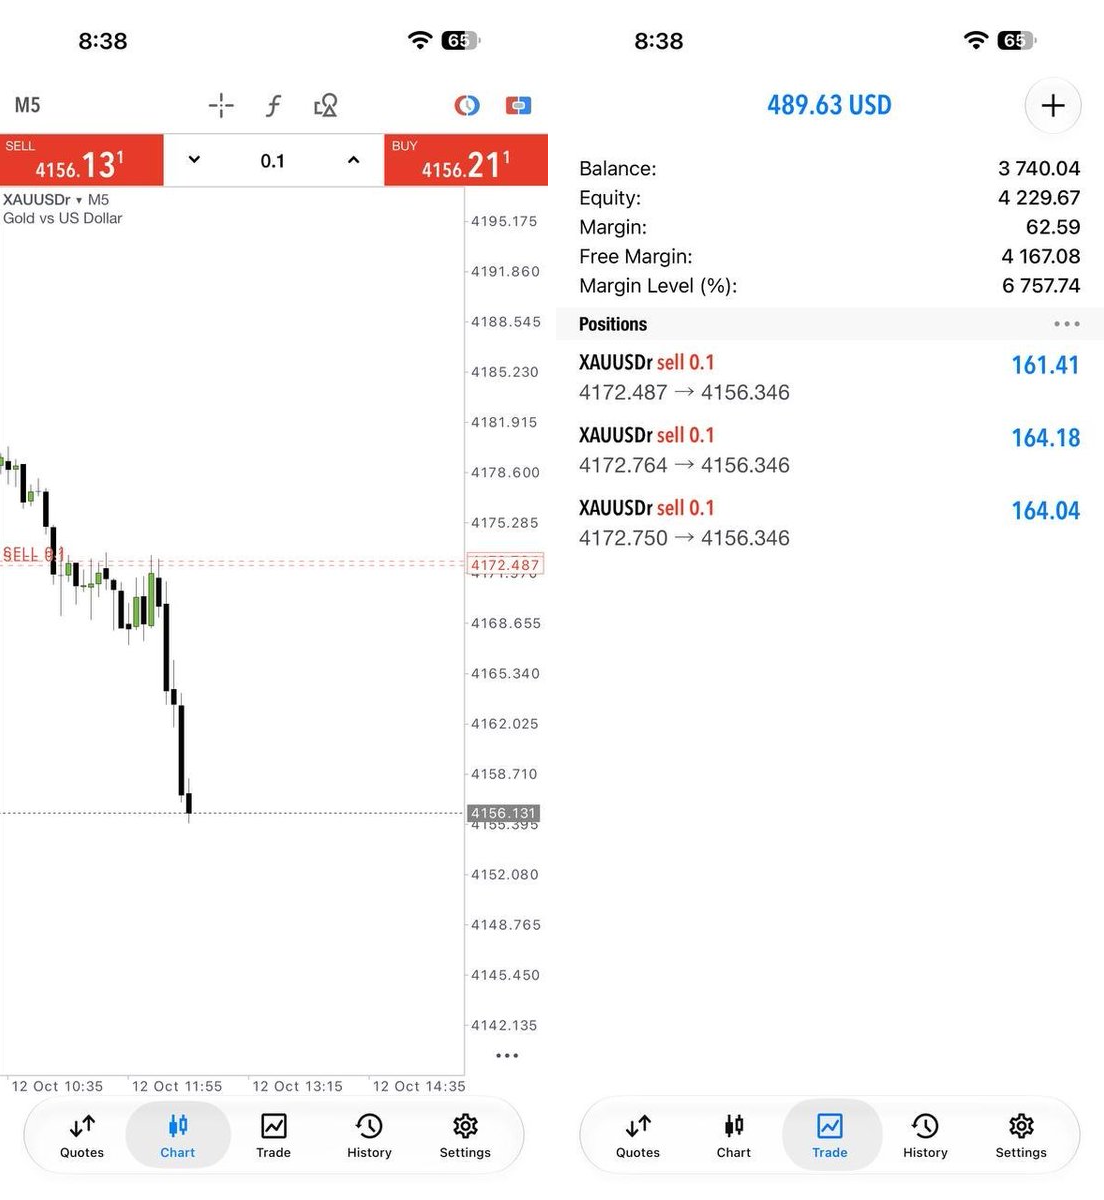Open Positions three-dots options menu
The image size is (1104, 1200).
point(1067,324)
